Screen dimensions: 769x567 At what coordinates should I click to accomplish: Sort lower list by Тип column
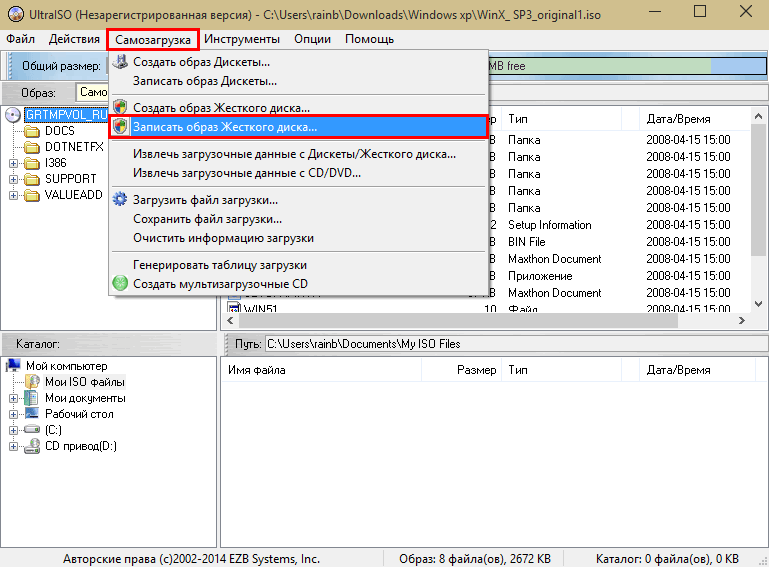(x=561, y=370)
